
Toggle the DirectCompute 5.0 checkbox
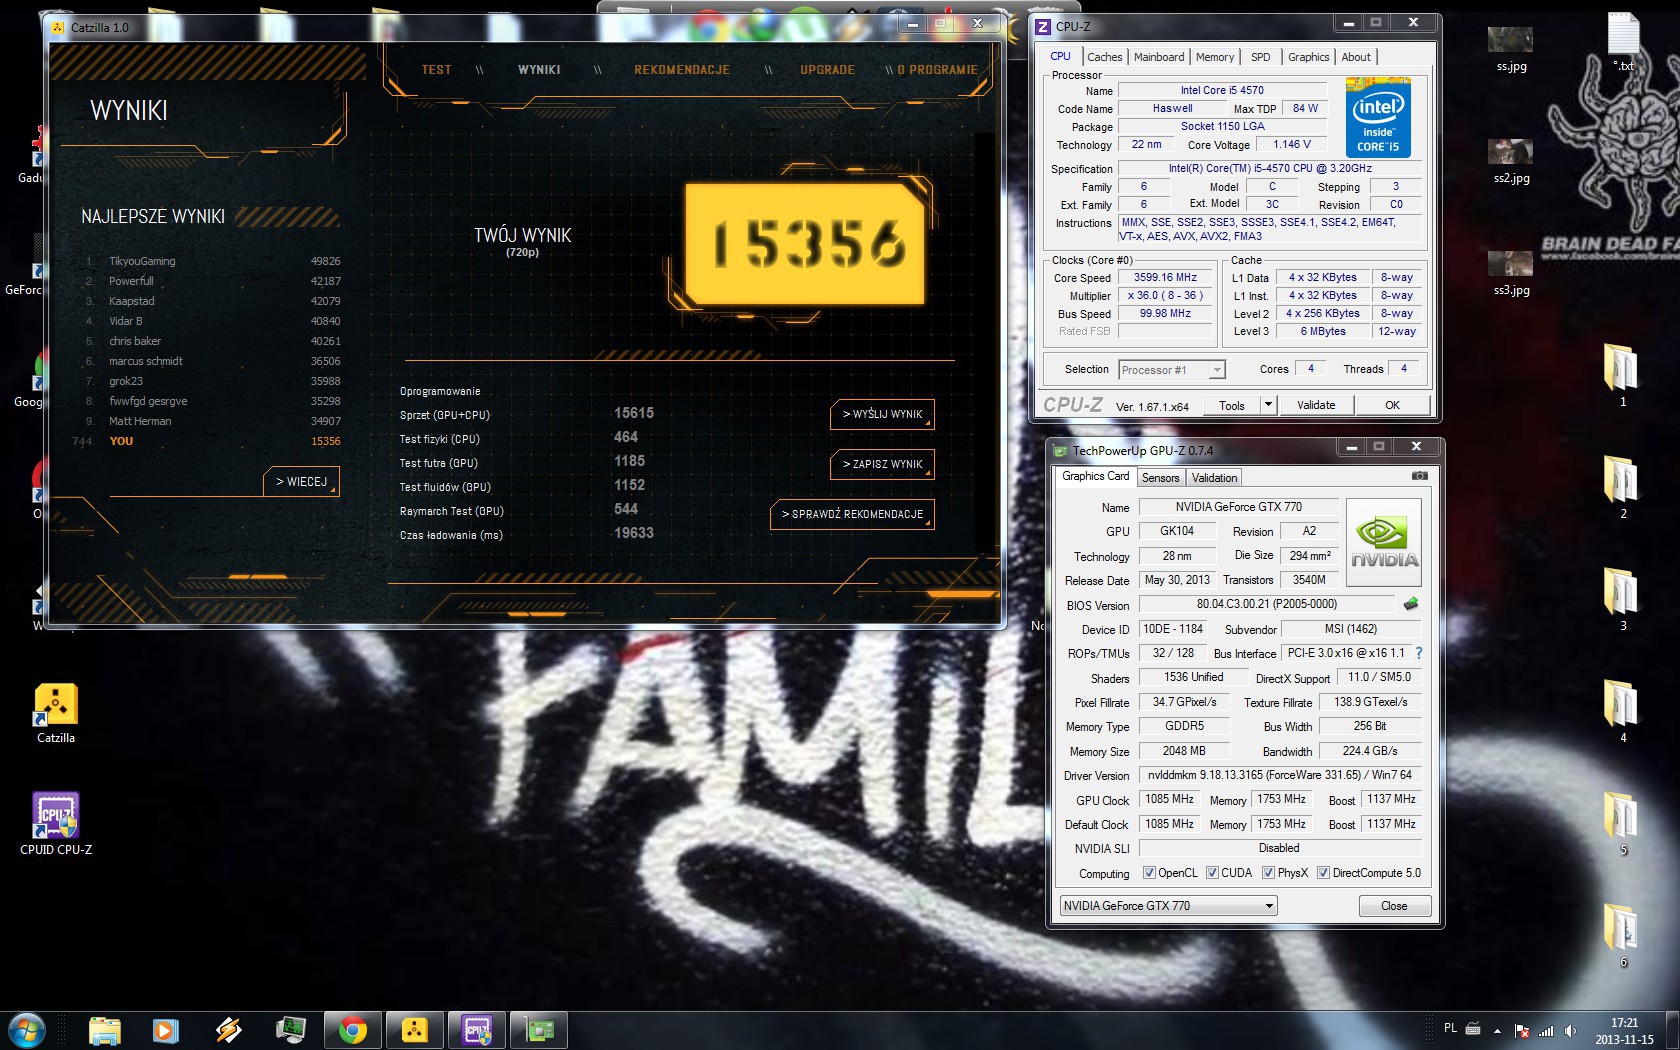point(1323,873)
